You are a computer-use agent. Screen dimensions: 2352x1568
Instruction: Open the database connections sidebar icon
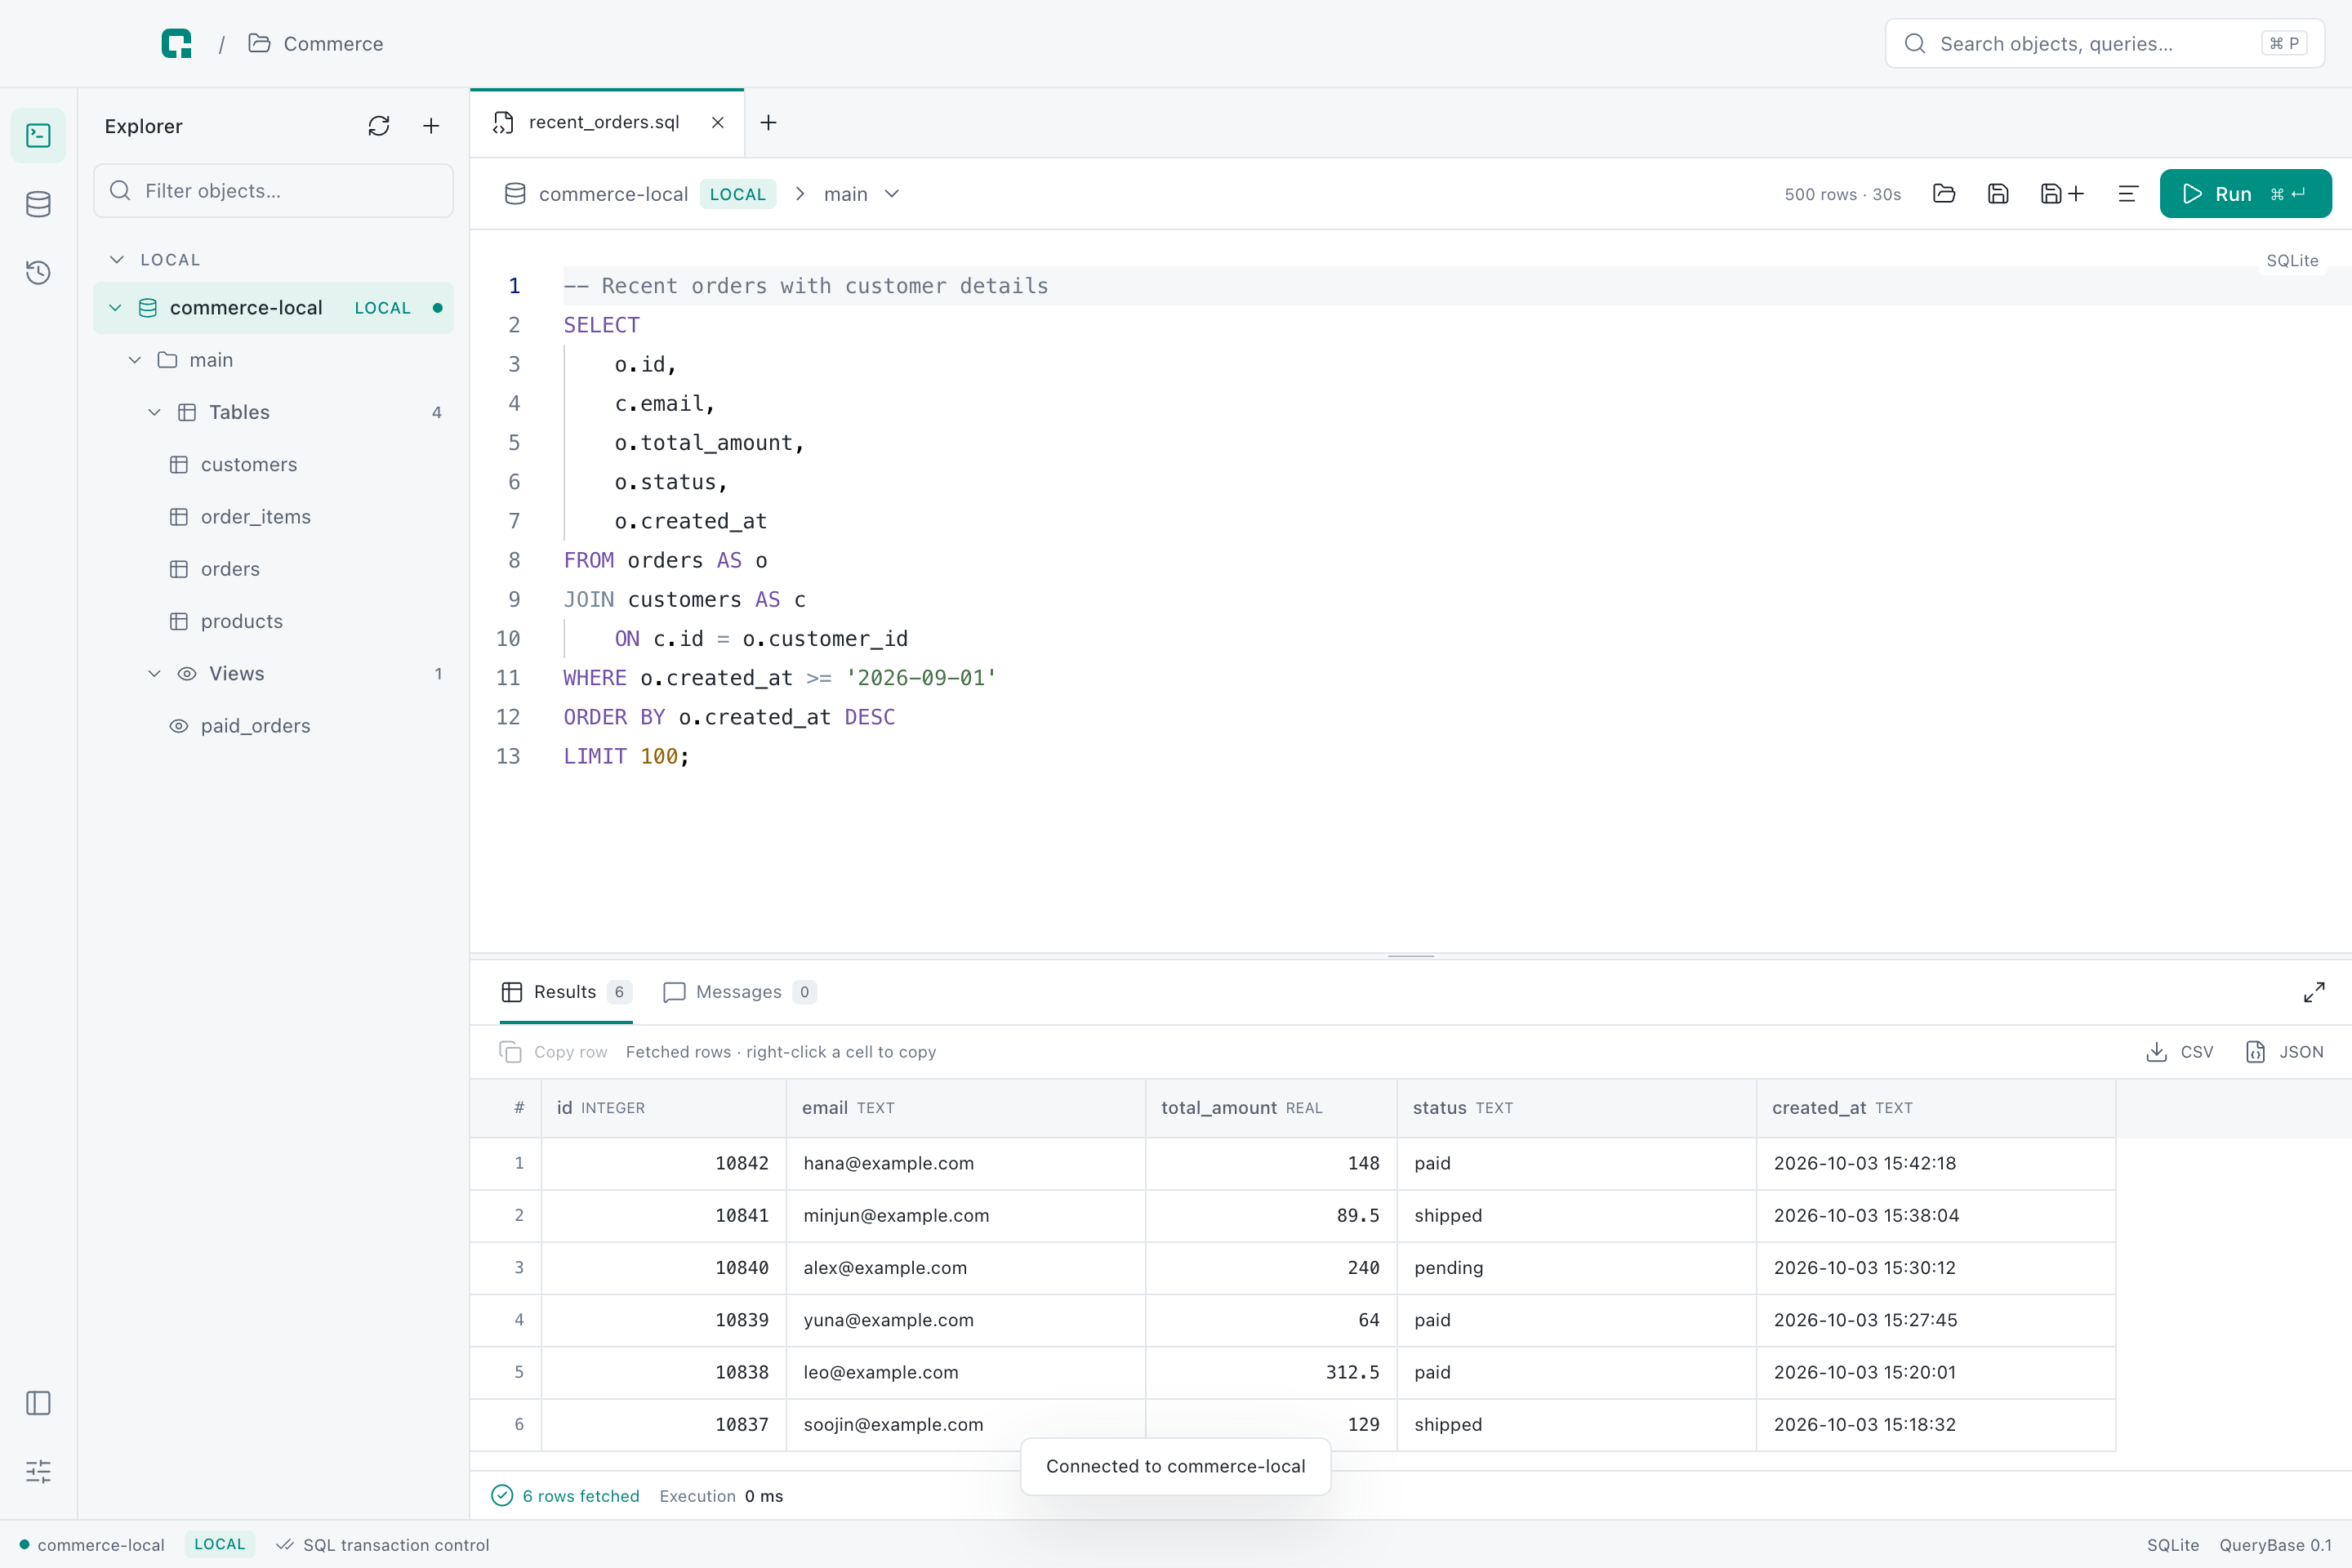[38, 204]
